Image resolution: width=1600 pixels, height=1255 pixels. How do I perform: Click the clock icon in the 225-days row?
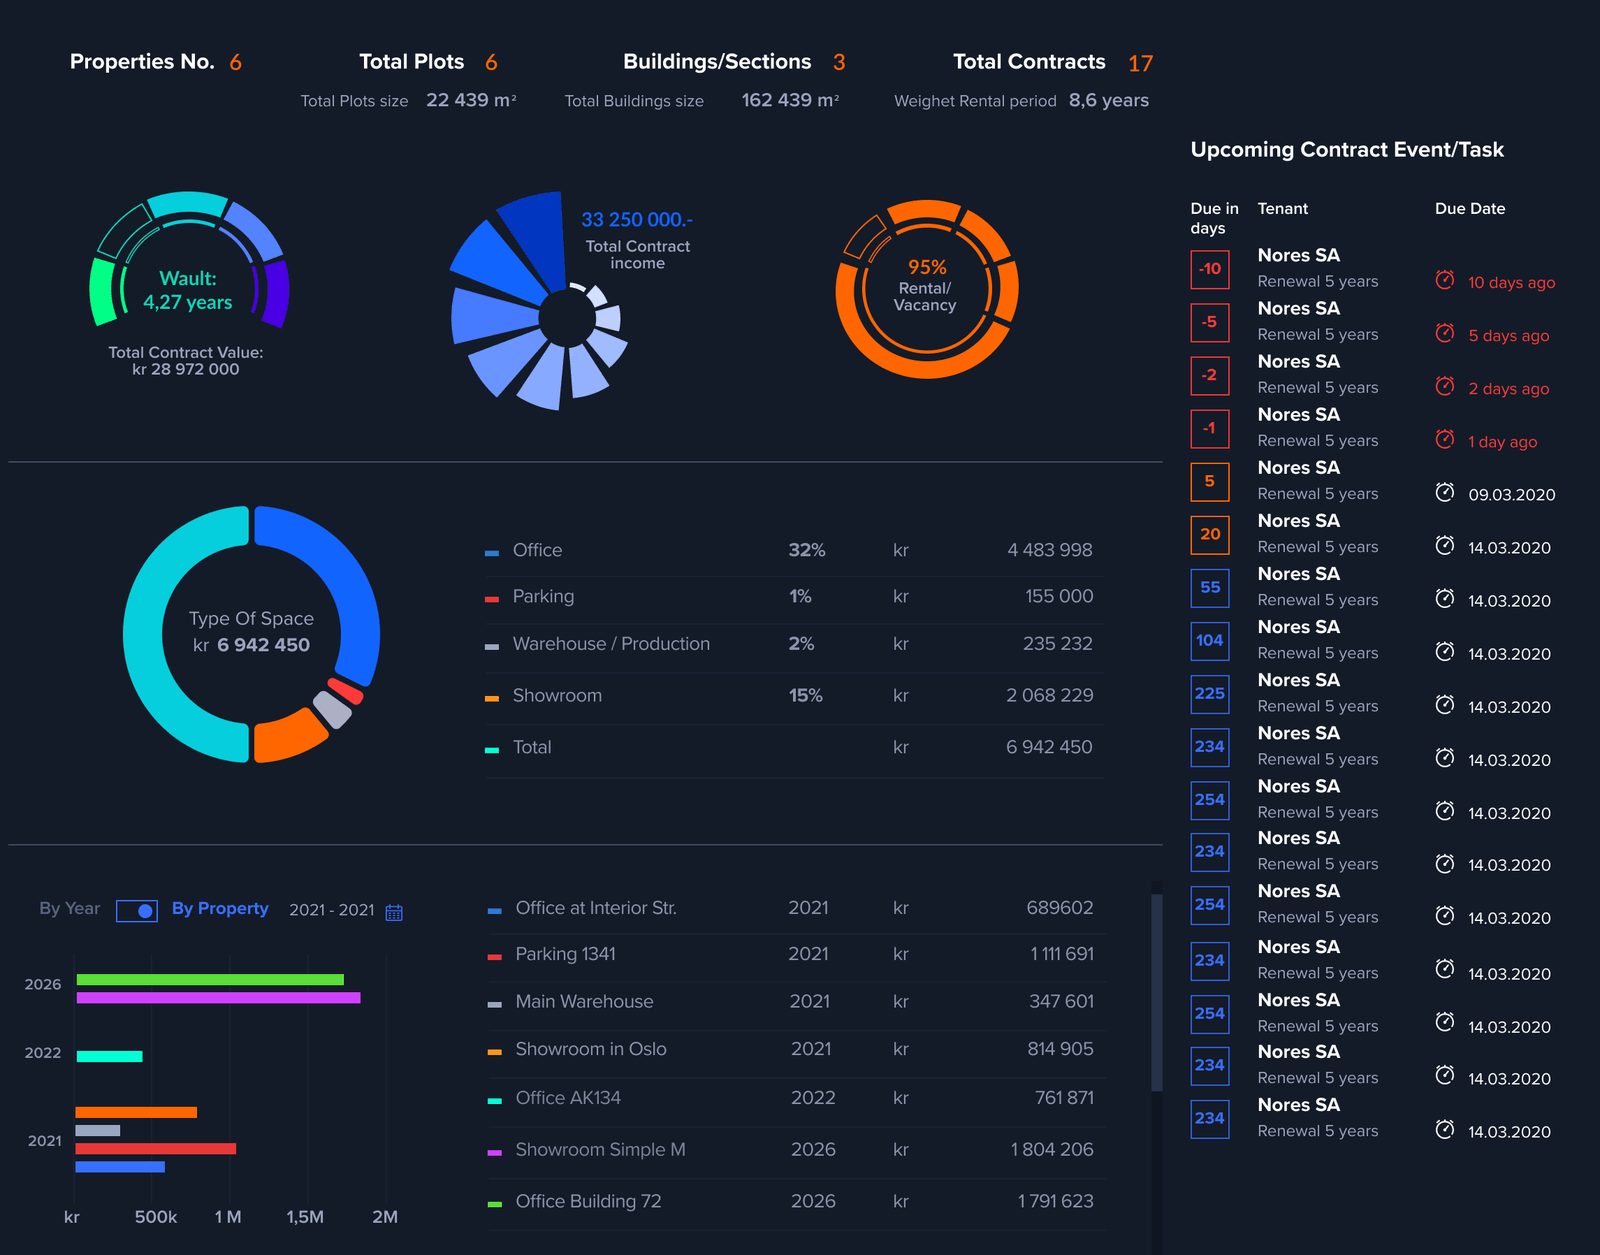click(1445, 704)
